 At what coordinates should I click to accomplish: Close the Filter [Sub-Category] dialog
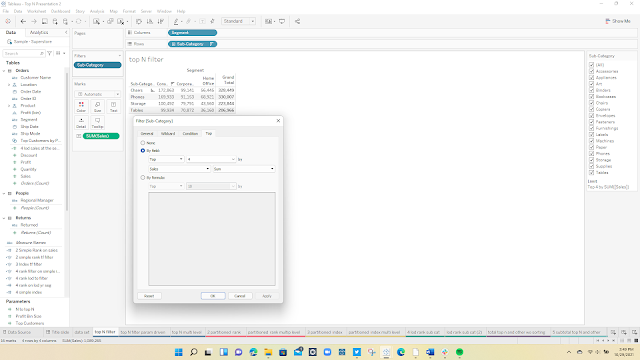point(278,121)
